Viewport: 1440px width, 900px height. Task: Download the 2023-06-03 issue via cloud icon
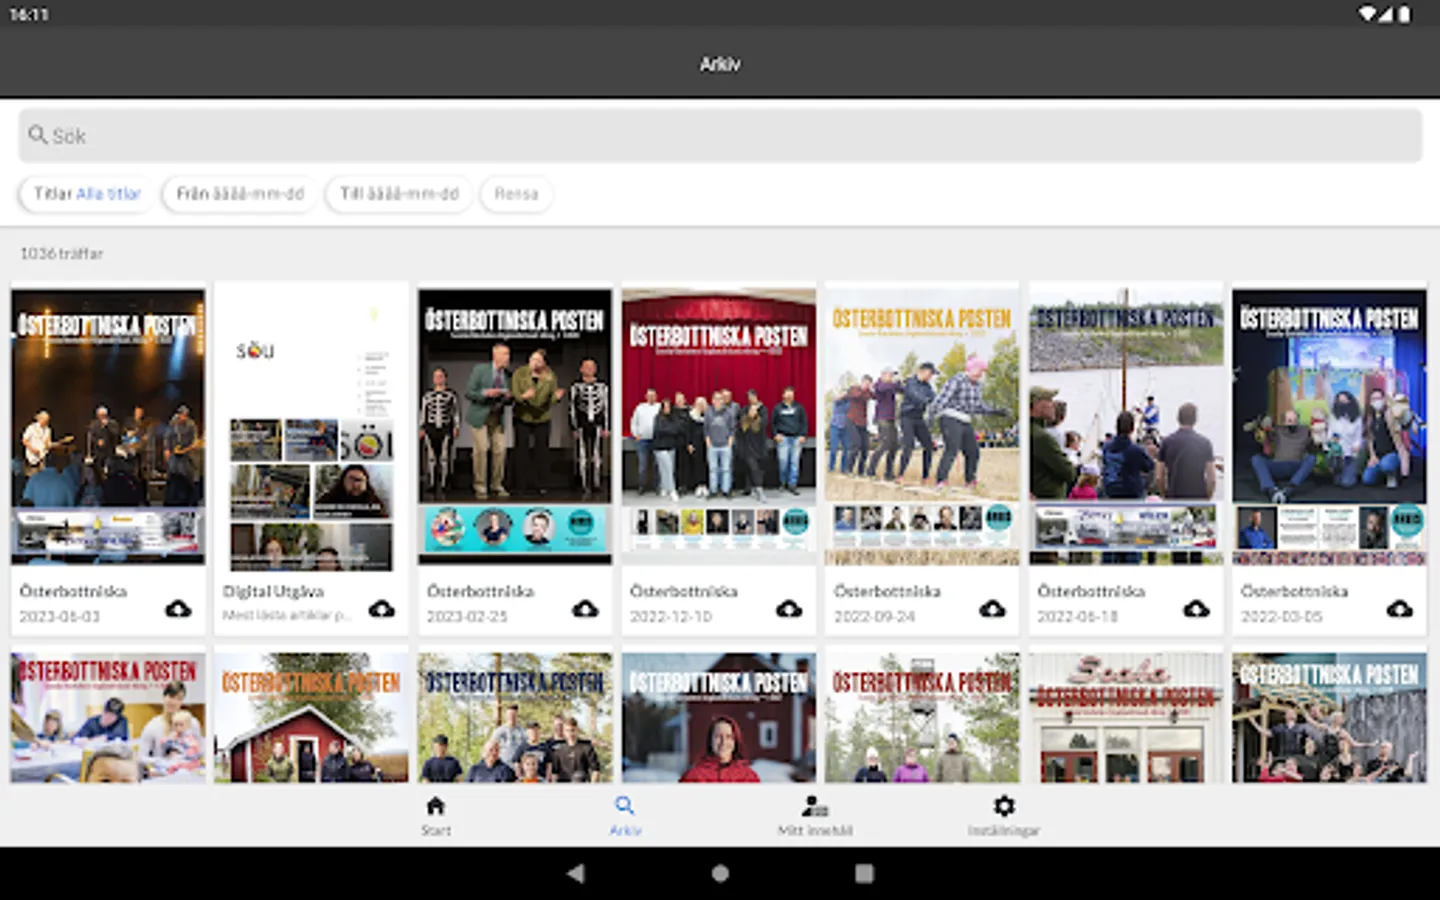click(x=178, y=608)
